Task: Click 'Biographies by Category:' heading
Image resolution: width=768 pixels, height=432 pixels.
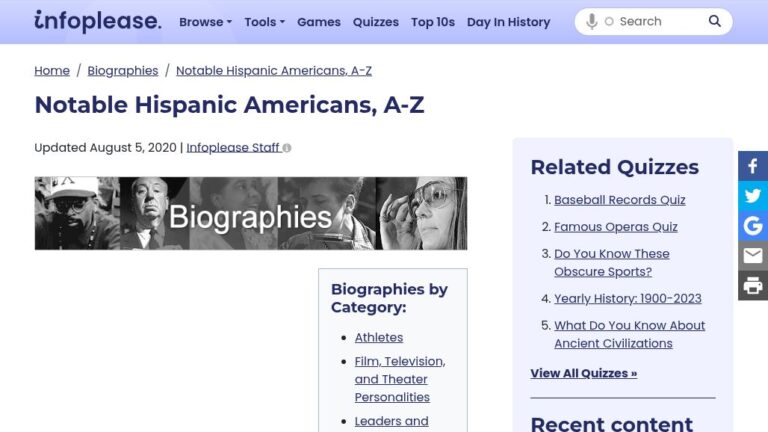Action: (389, 298)
